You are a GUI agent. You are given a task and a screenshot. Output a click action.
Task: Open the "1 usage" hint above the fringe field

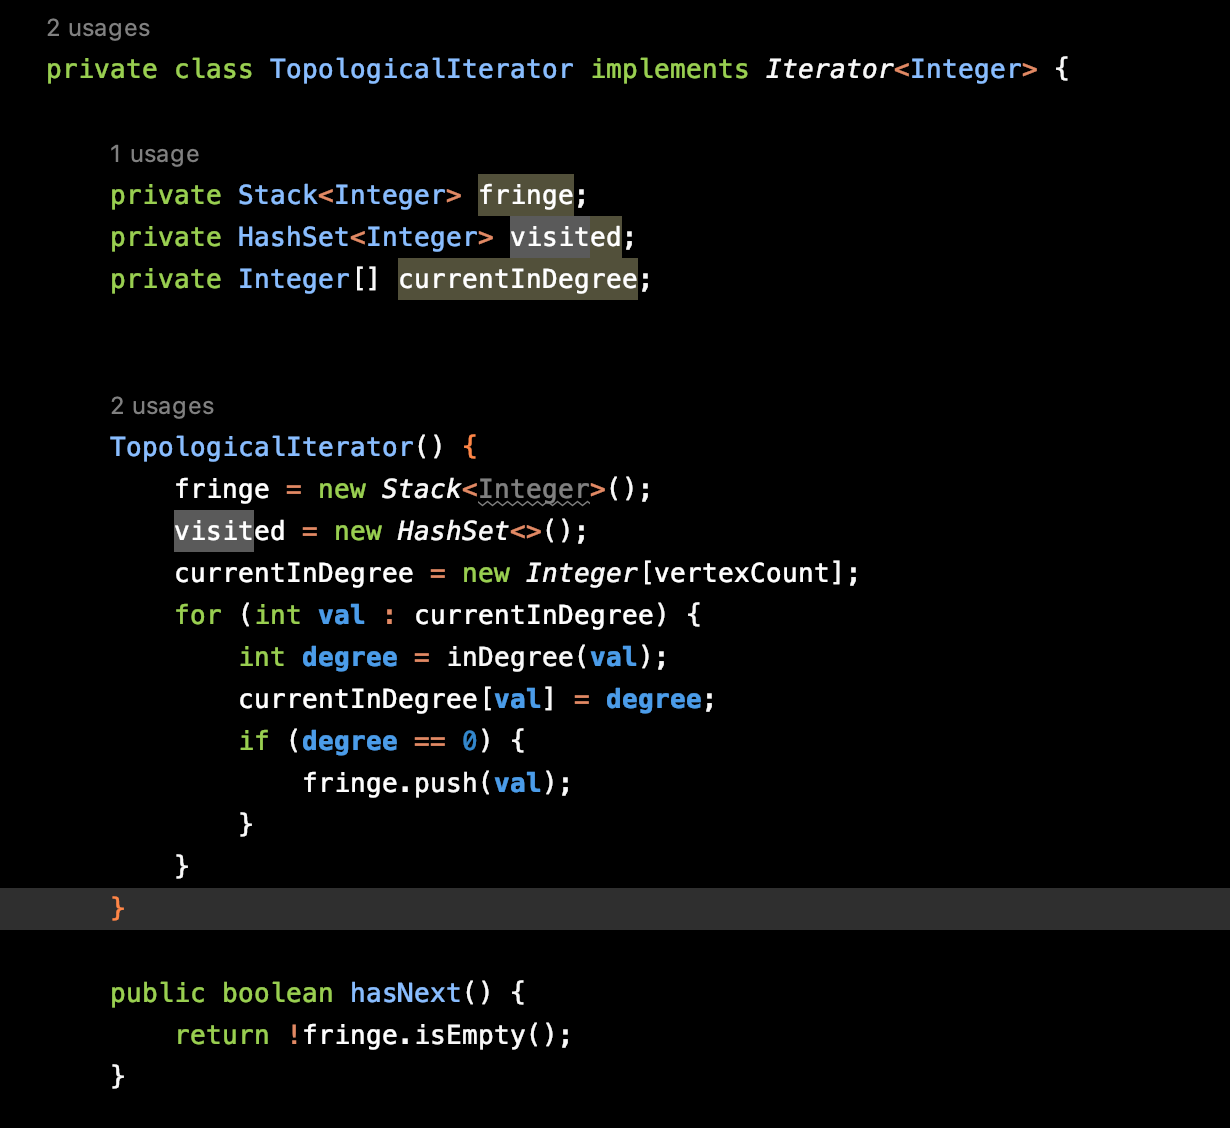pos(154,154)
